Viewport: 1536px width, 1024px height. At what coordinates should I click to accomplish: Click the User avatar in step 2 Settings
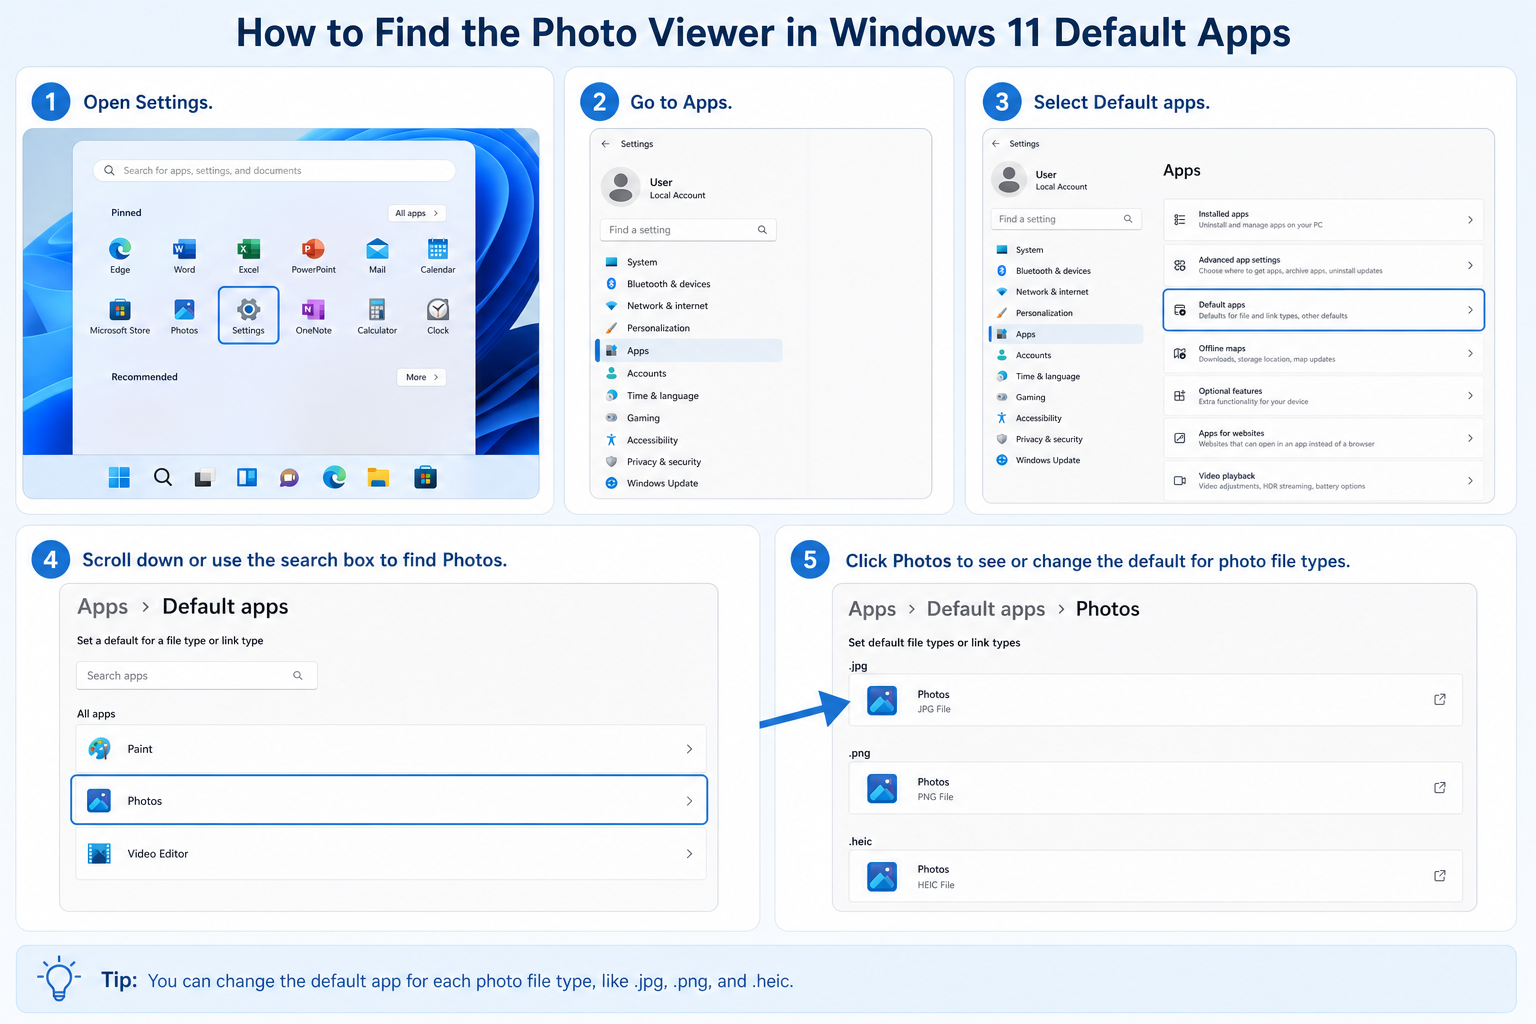tap(620, 187)
